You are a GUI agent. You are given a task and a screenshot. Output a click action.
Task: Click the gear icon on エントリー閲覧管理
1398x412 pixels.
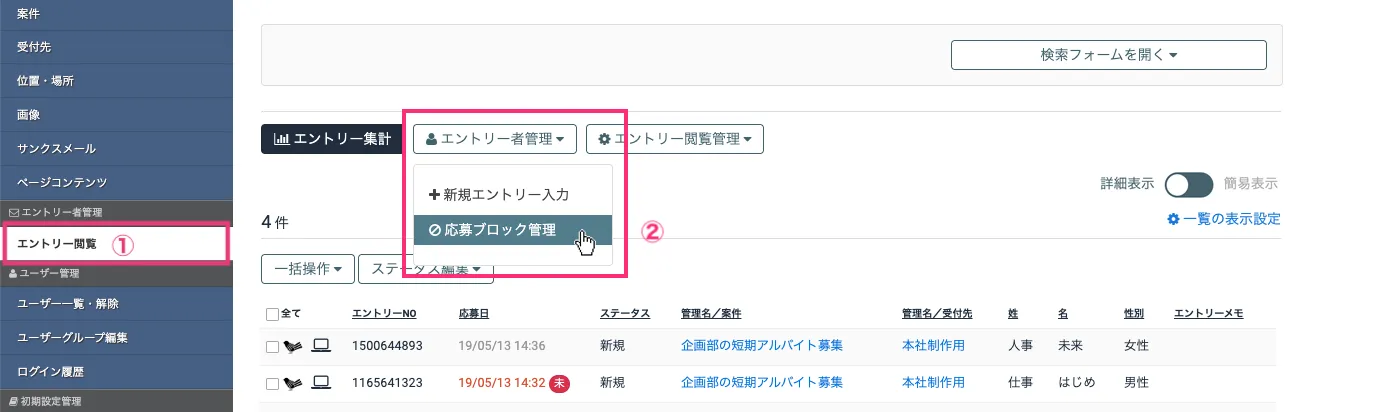click(x=604, y=140)
